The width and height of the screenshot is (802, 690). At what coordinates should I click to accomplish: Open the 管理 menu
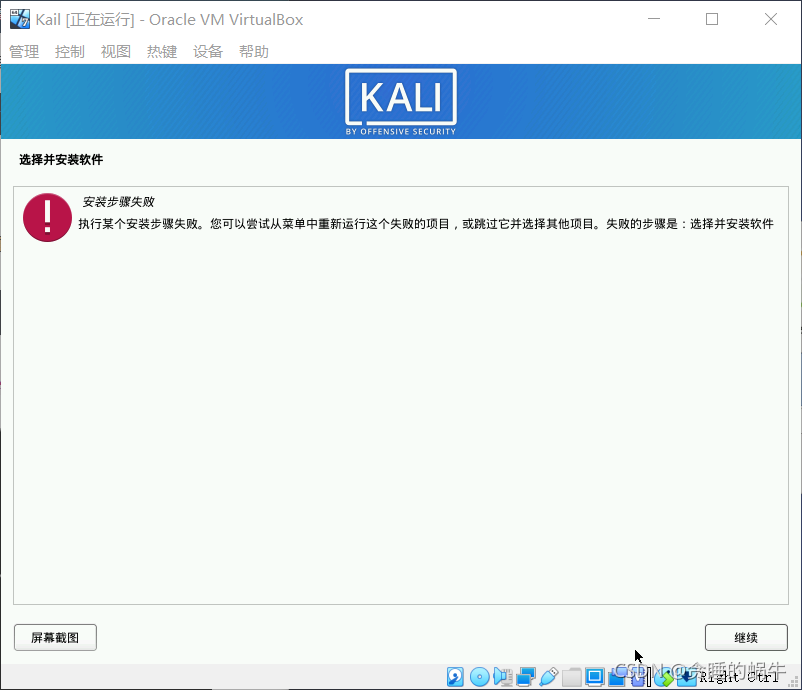click(24, 52)
